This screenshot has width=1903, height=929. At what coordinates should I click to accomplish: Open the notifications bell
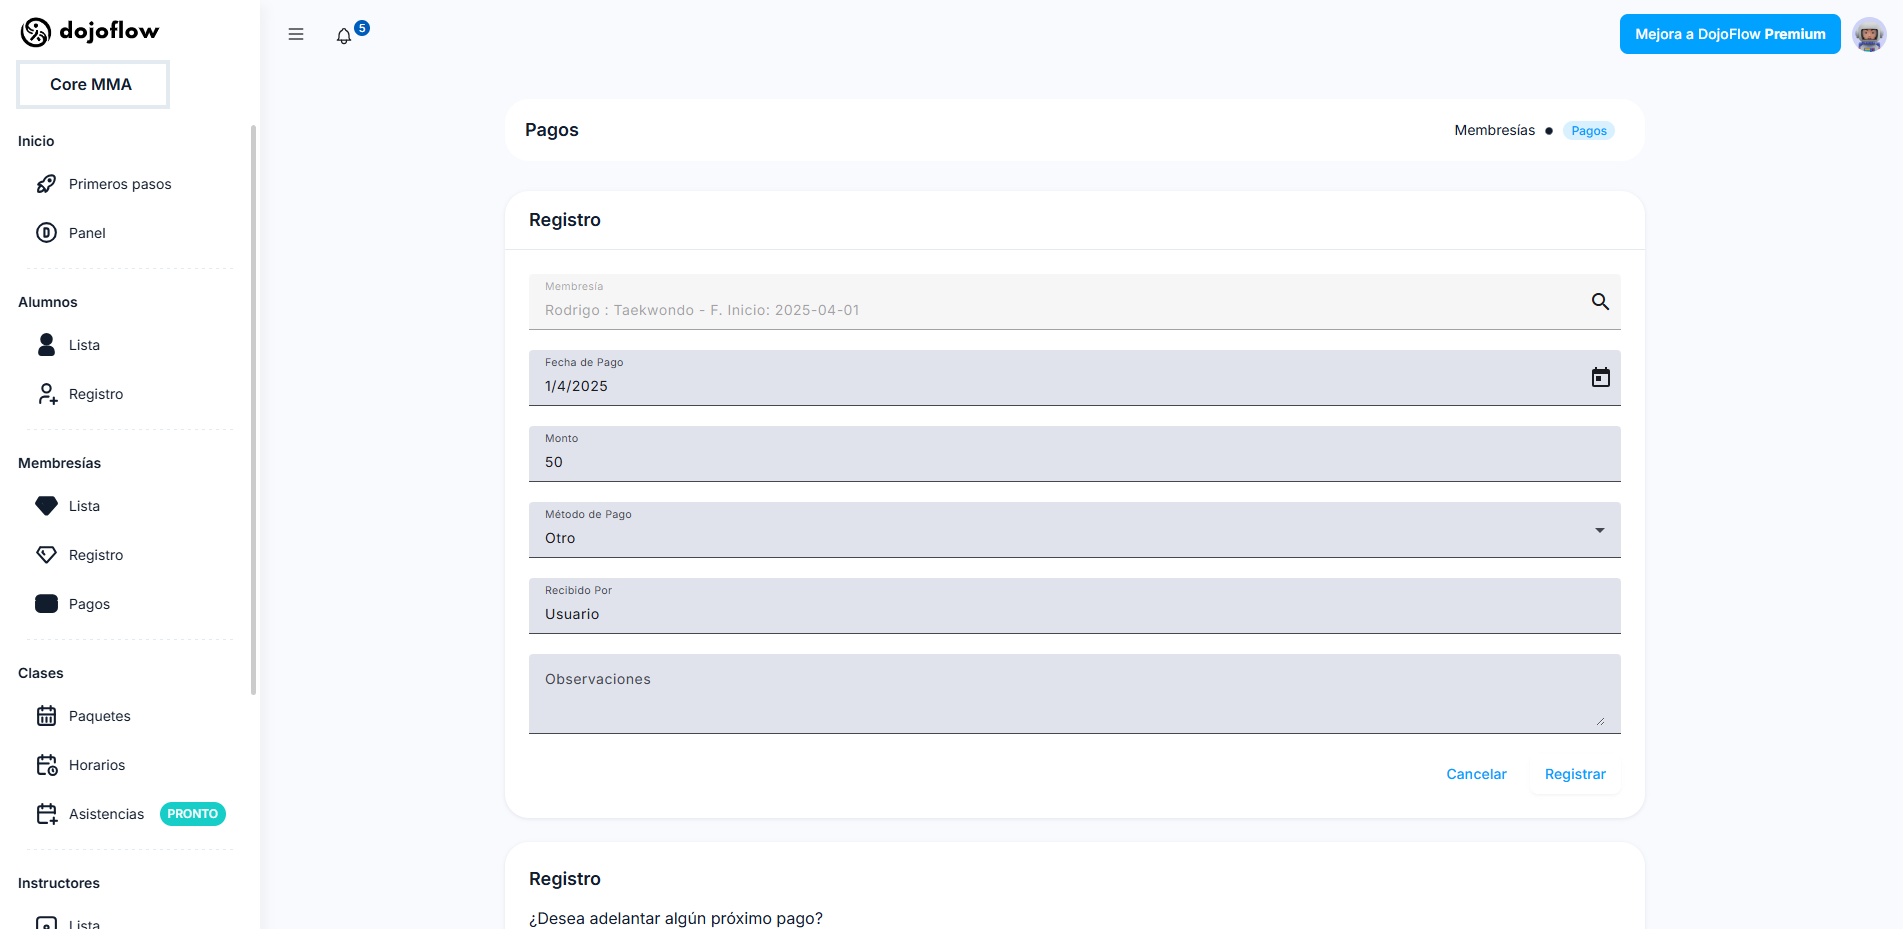tap(344, 36)
